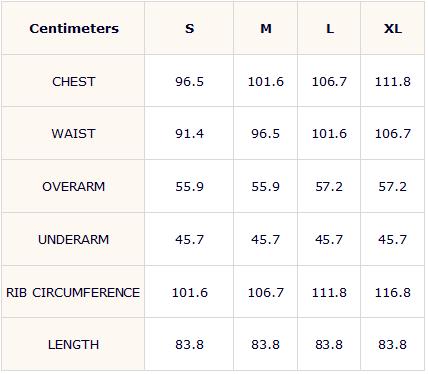Click chest value 96.5 for size S
The width and height of the screenshot is (428, 374).
(189, 82)
